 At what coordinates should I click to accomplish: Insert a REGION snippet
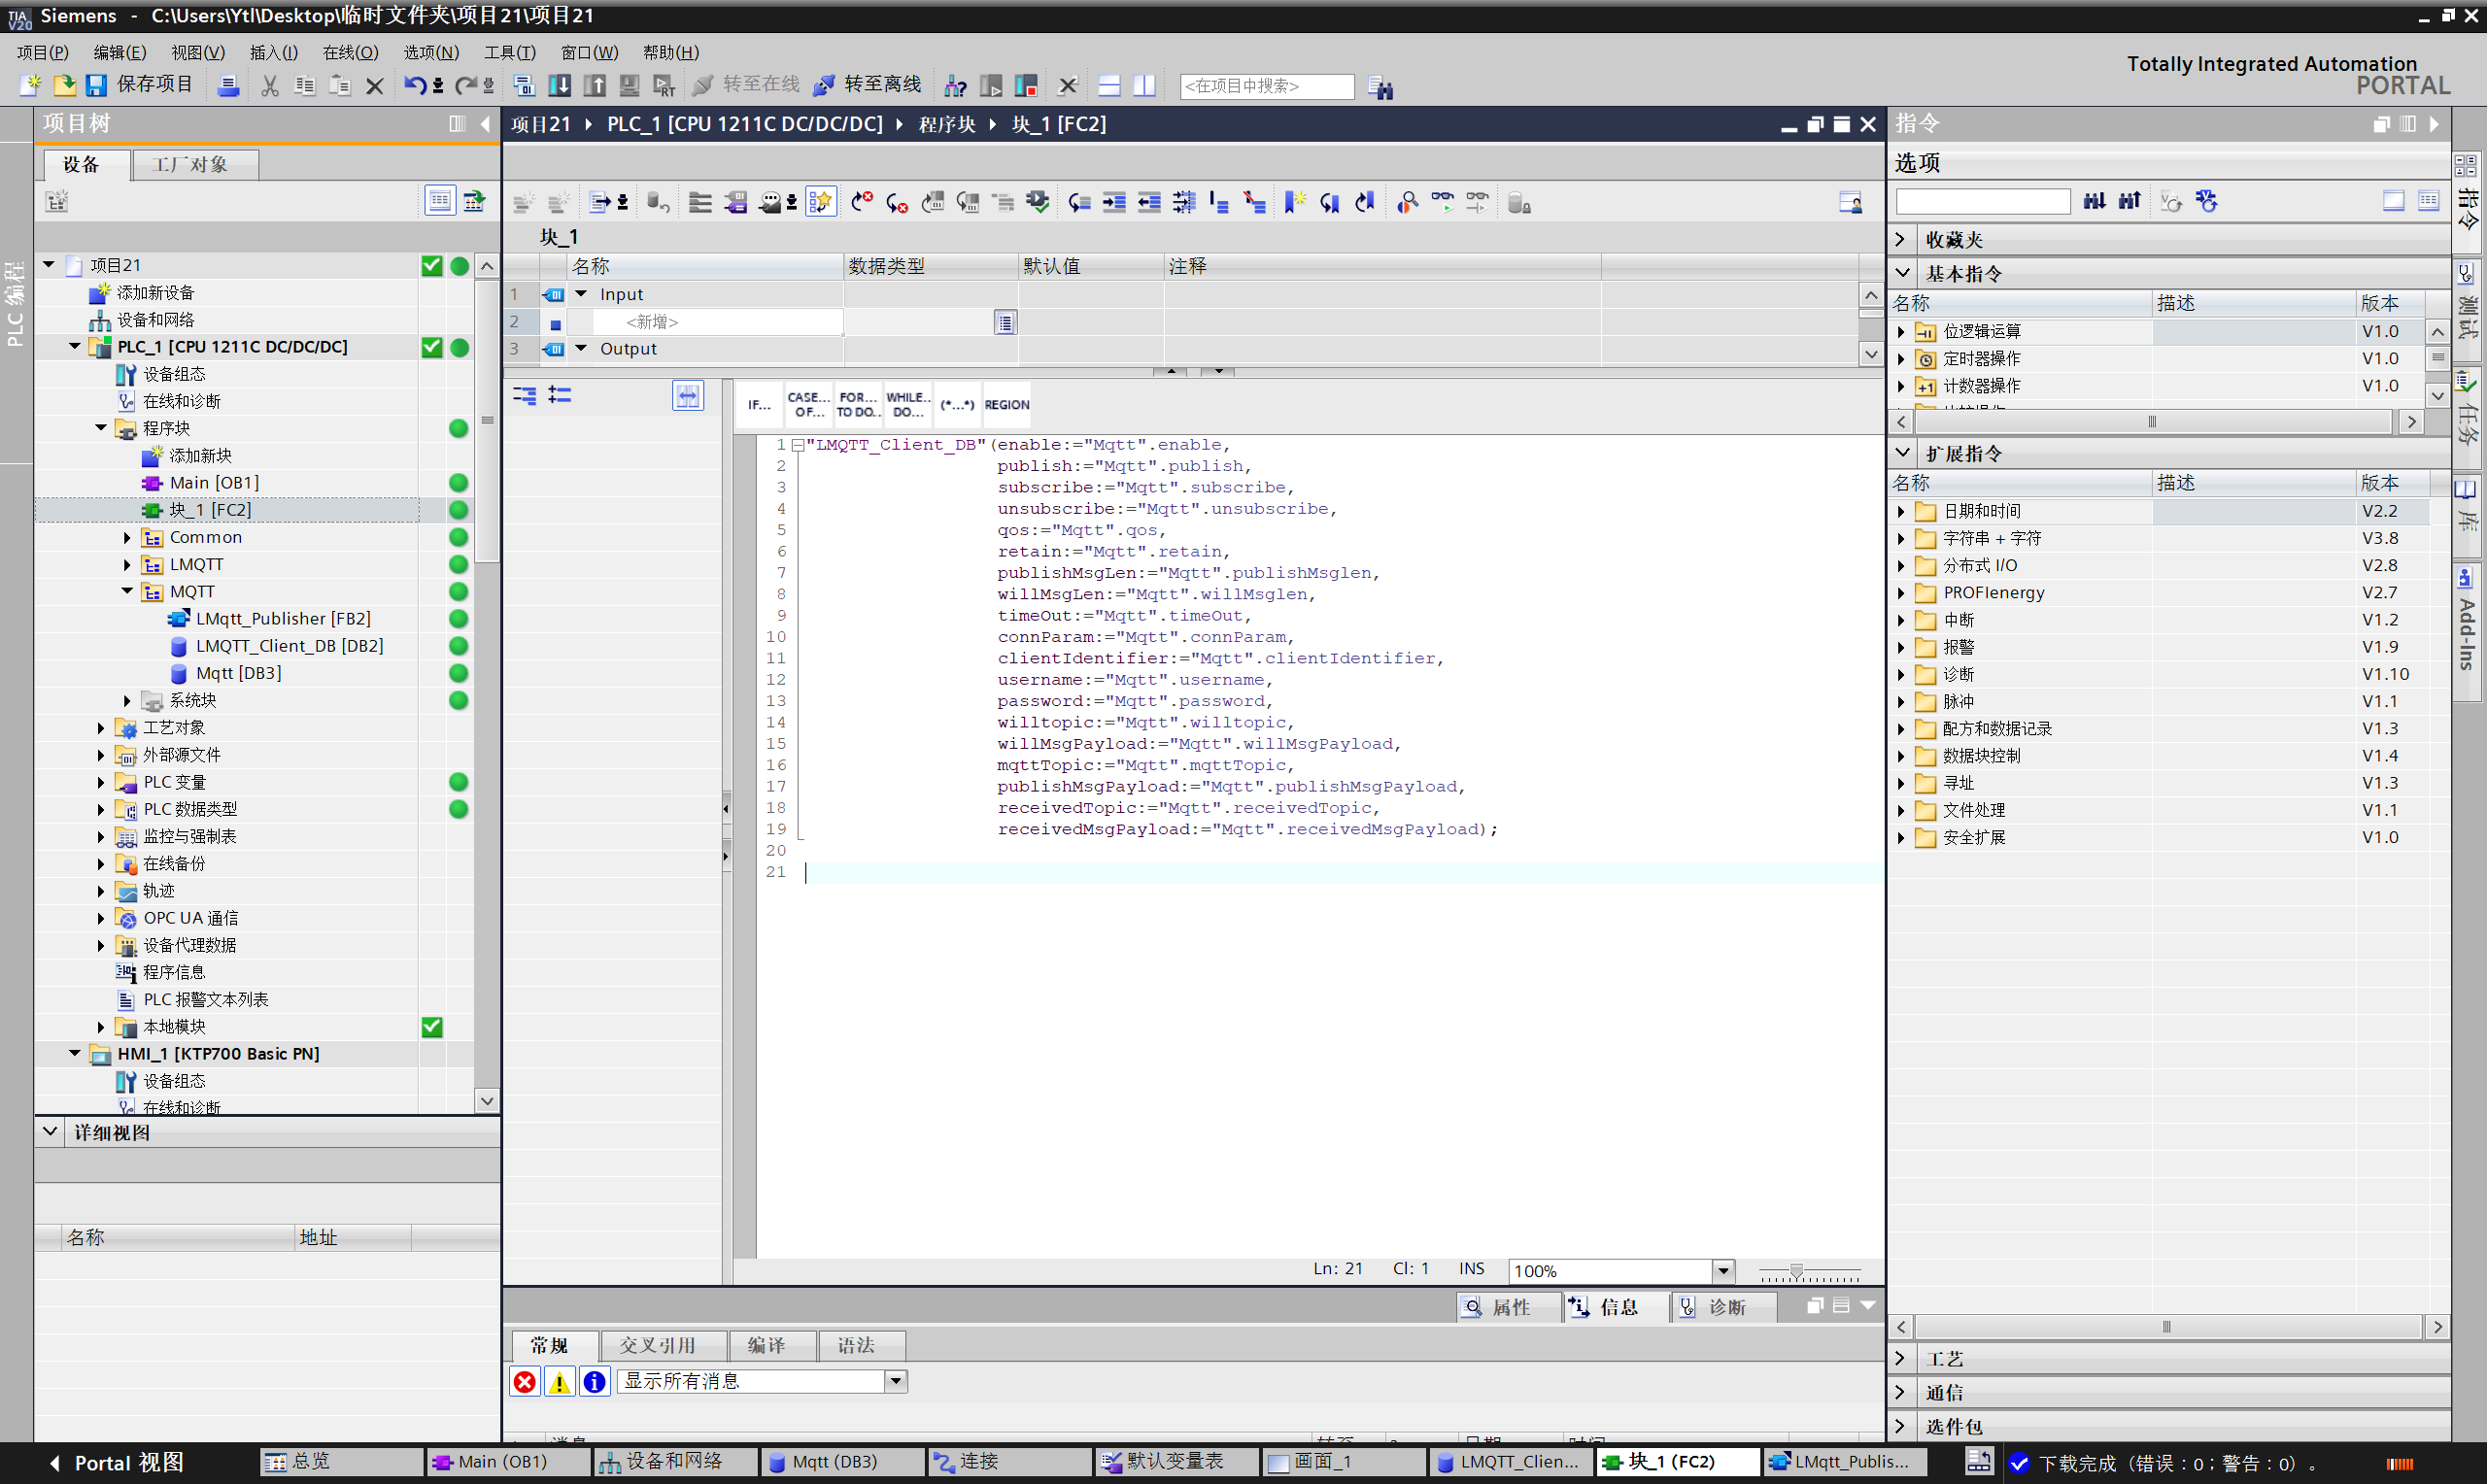click(1006, 404)
